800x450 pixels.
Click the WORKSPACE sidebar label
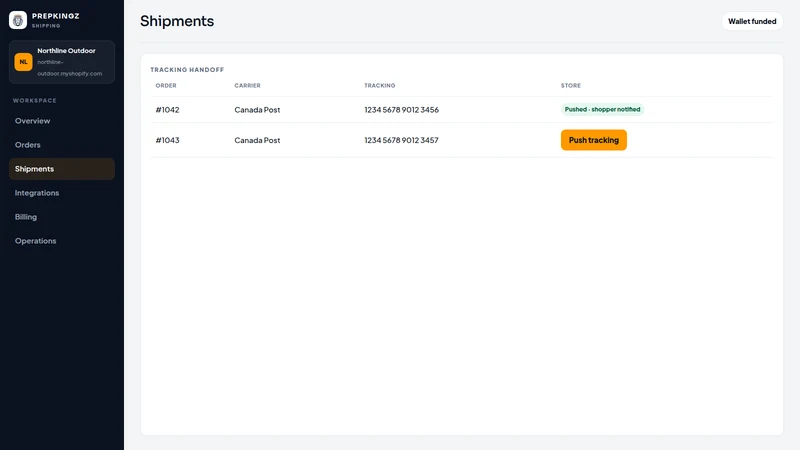pos(35,101)
